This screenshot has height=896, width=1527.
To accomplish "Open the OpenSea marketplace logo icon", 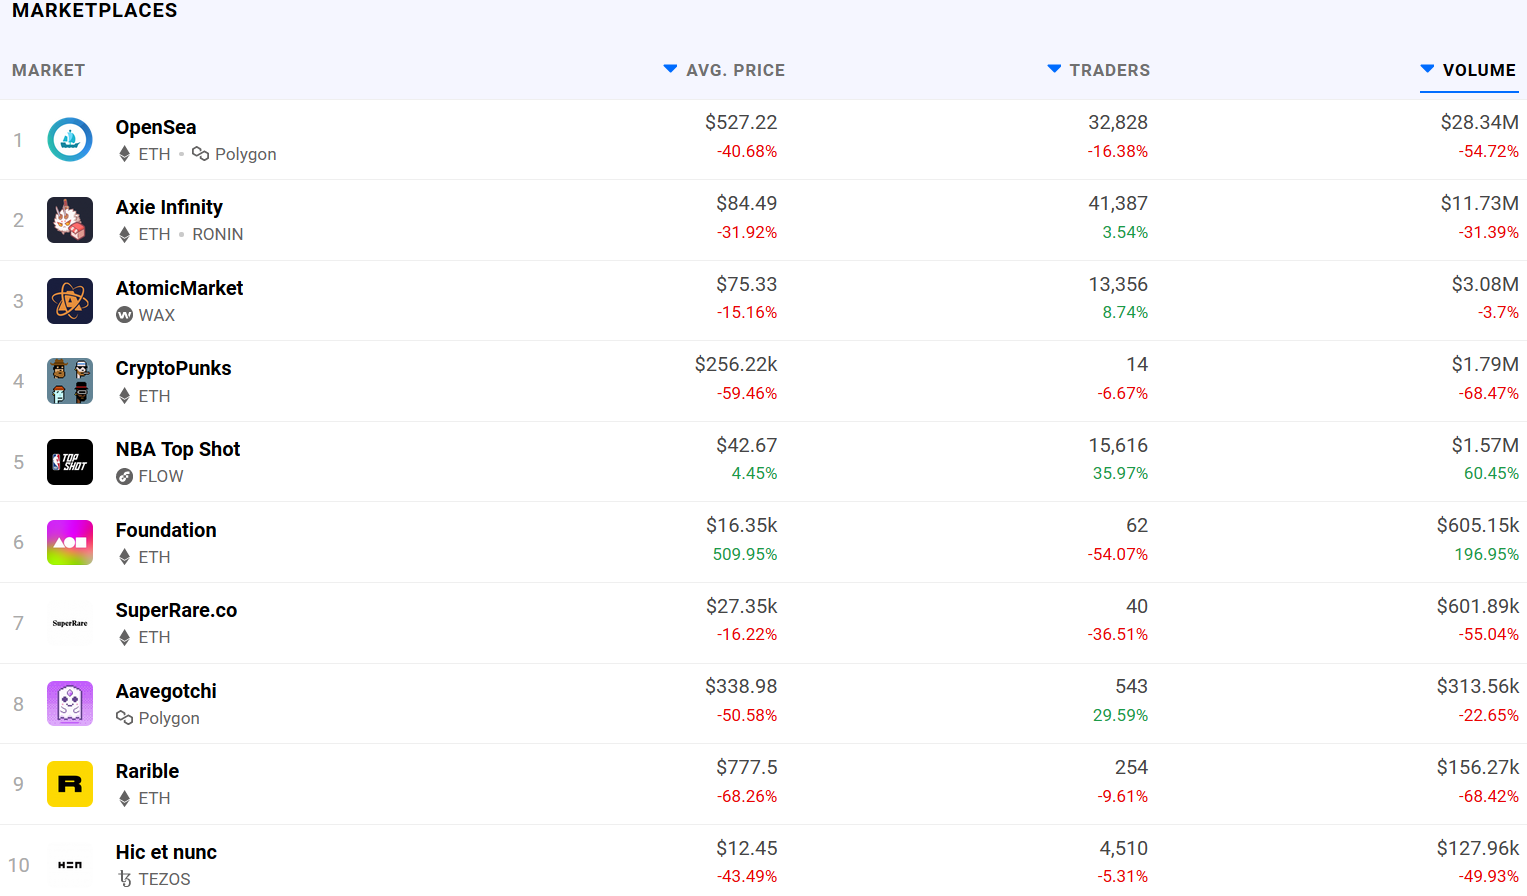I will pyautogui.click(x=70, y=140).
